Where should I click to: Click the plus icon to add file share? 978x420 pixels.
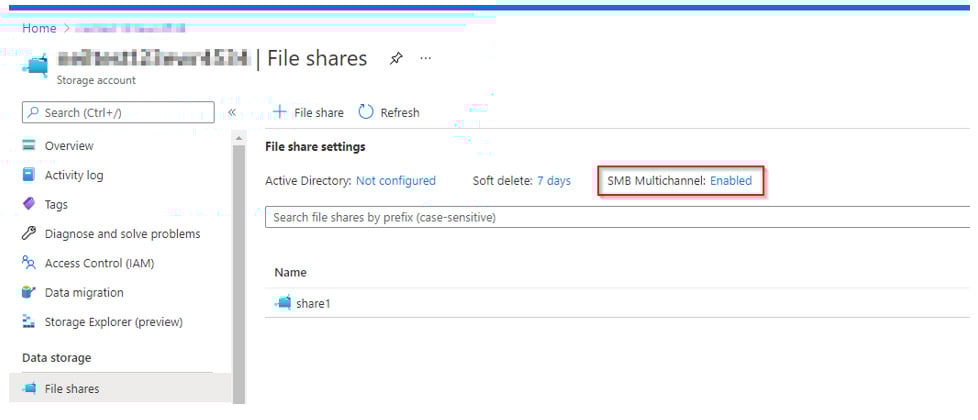pyautogui.click(x=281, y=112)
